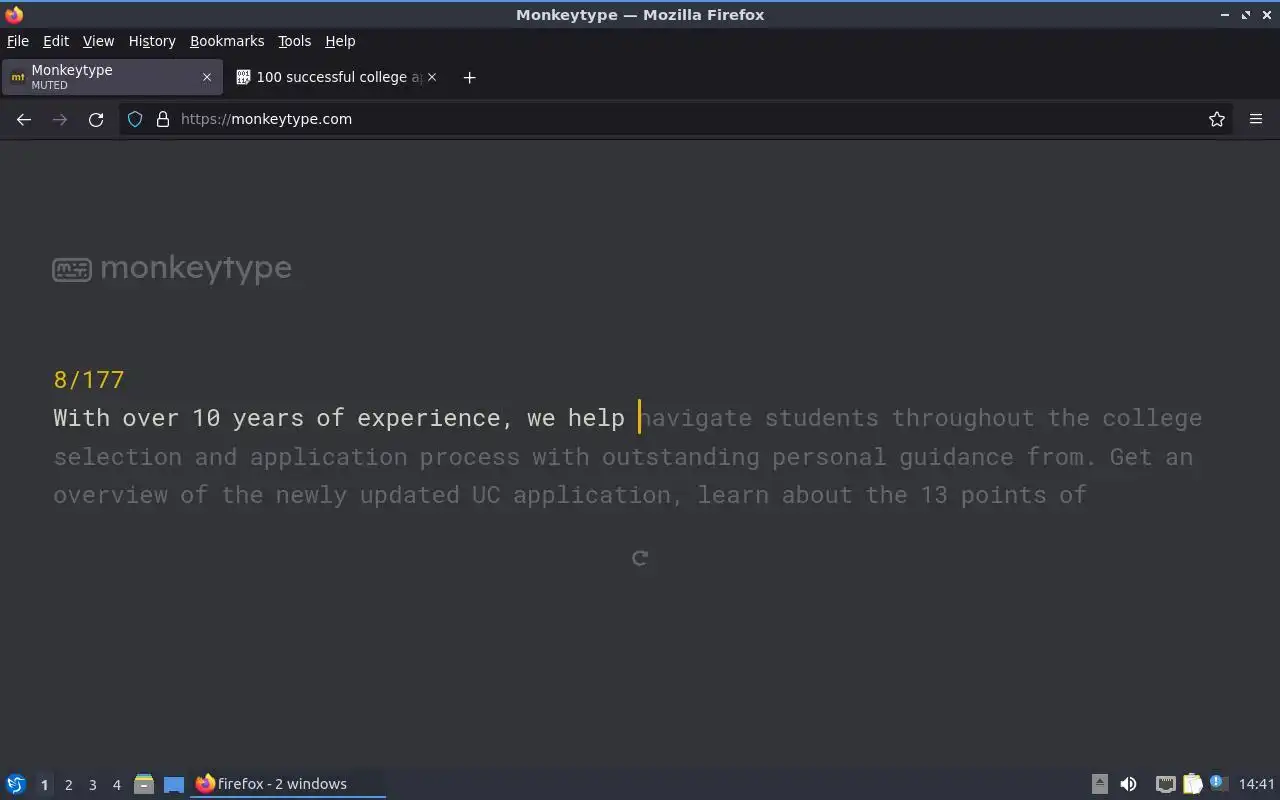1280x800 pixels.
Task: Click the word 'selection' in typing text
Action: [x=118, y=457]
